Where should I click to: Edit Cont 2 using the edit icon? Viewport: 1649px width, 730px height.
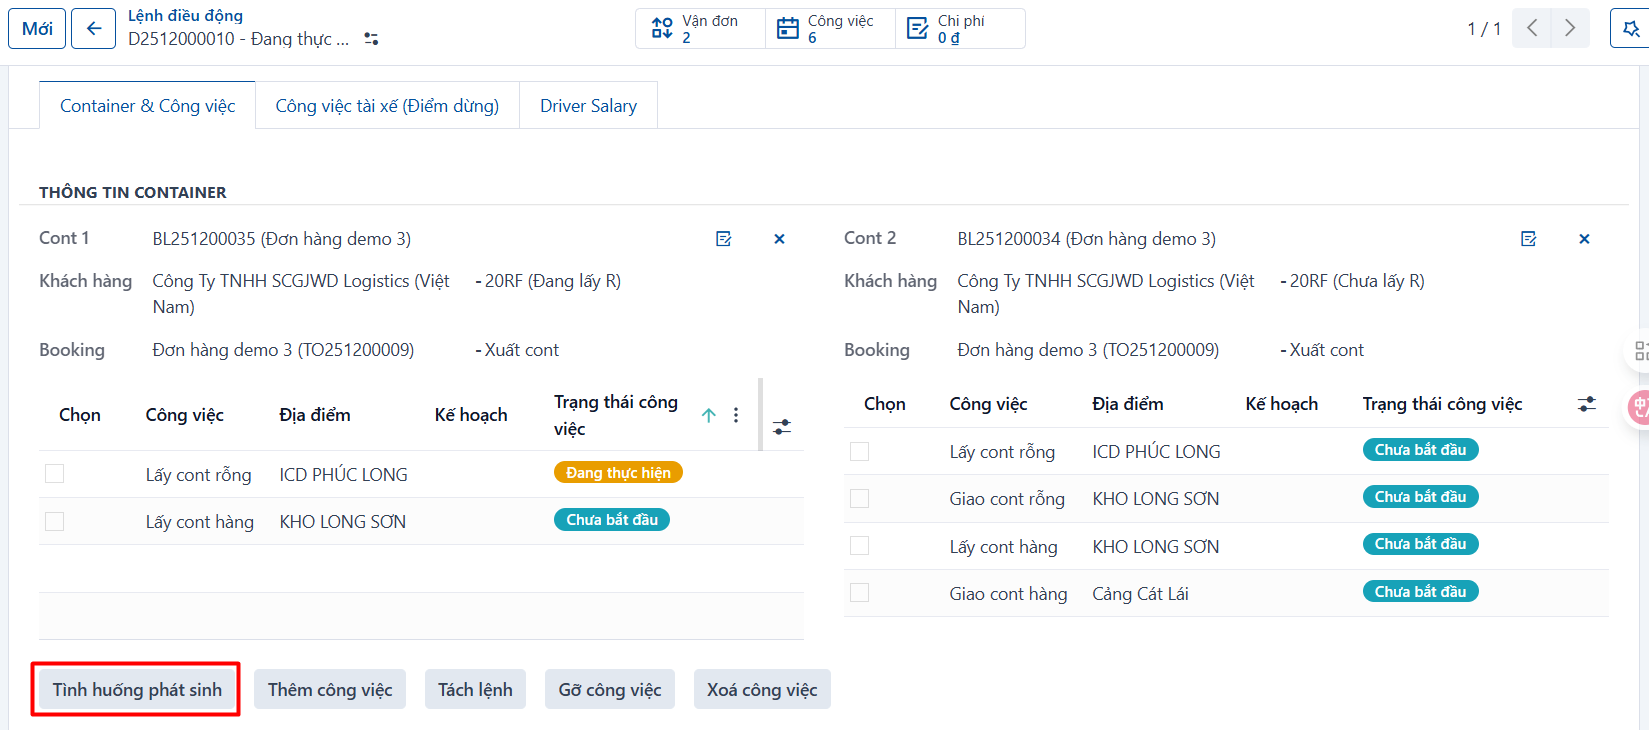coord(1529,239)
